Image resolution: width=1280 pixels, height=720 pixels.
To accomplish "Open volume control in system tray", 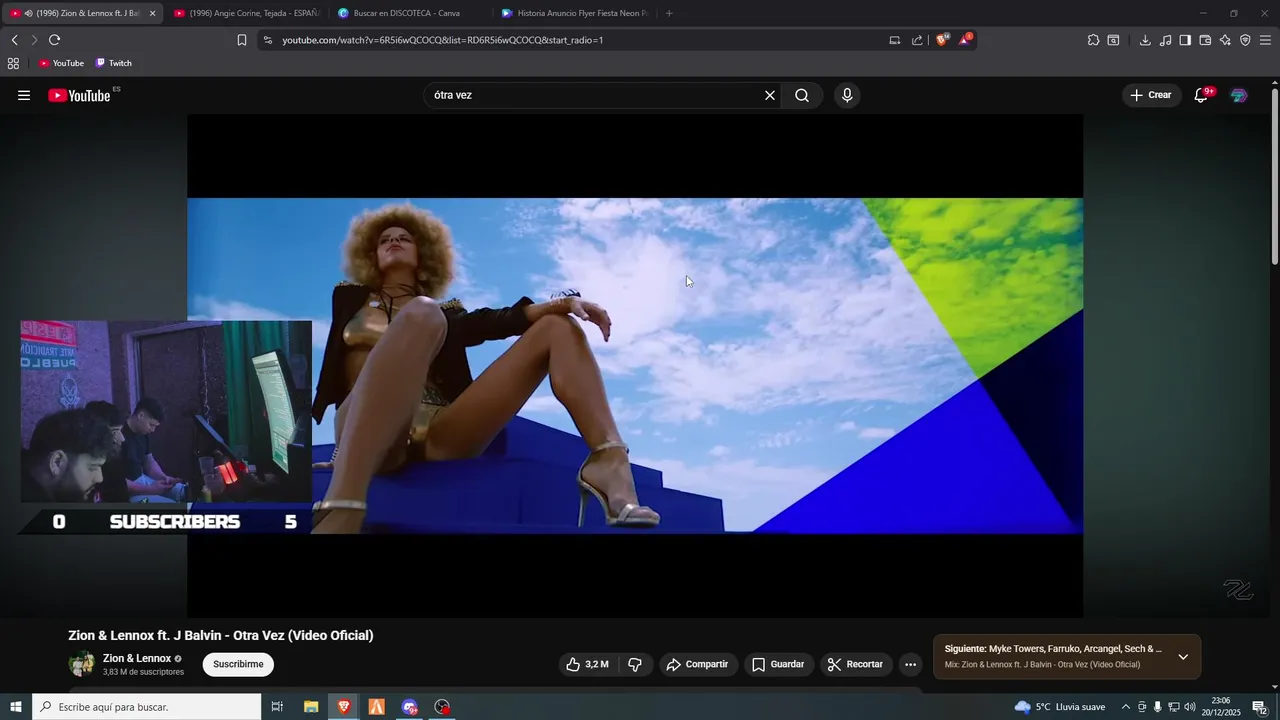I will click(1190, 707).
